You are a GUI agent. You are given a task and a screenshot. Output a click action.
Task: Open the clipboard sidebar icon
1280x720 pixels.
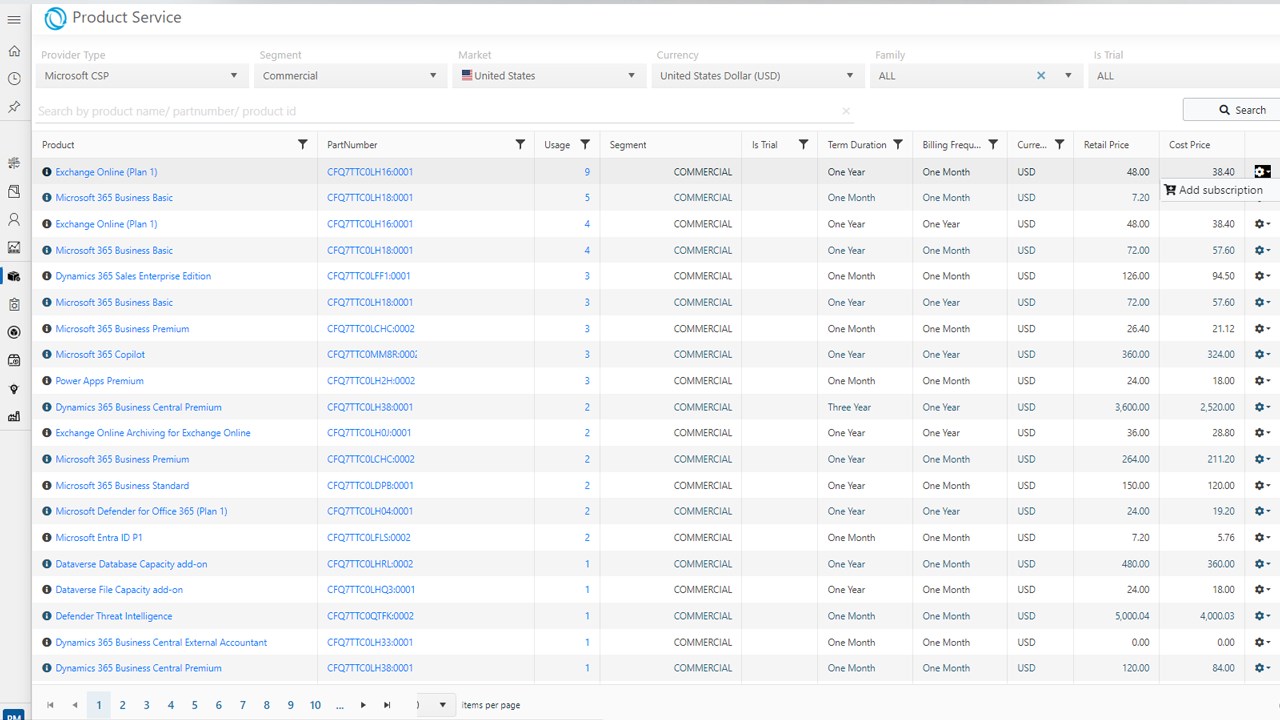coord(14,304)
